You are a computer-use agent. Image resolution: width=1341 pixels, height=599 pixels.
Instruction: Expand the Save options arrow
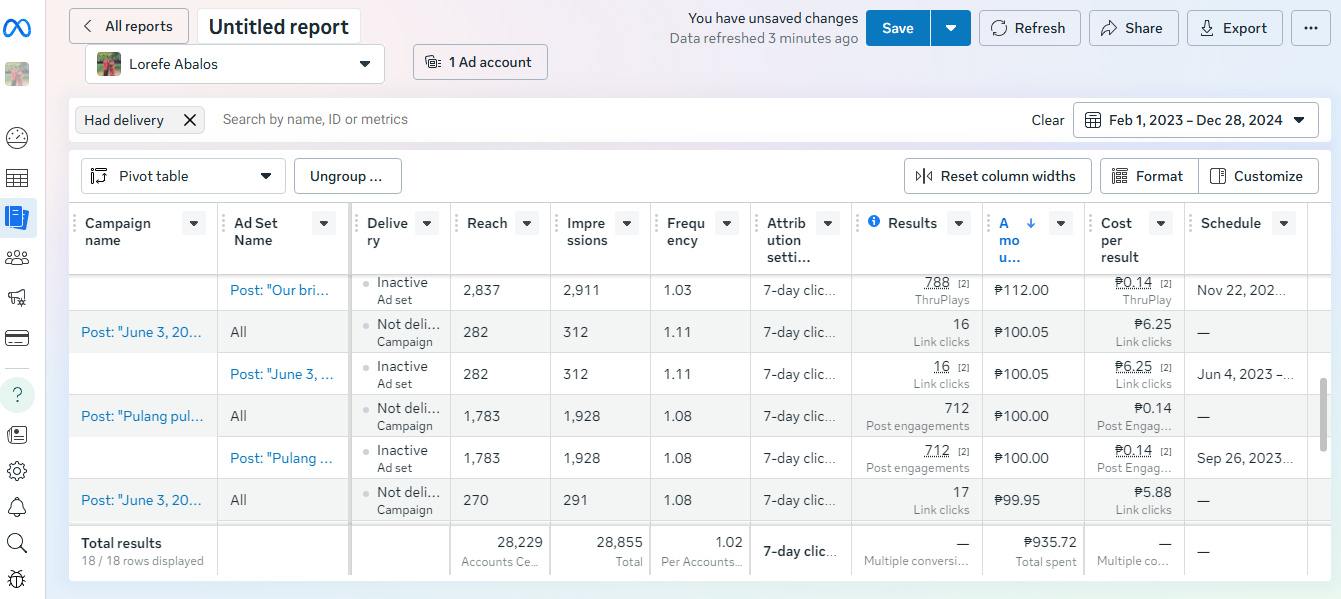pyautogui.click(x=951, y=28)
